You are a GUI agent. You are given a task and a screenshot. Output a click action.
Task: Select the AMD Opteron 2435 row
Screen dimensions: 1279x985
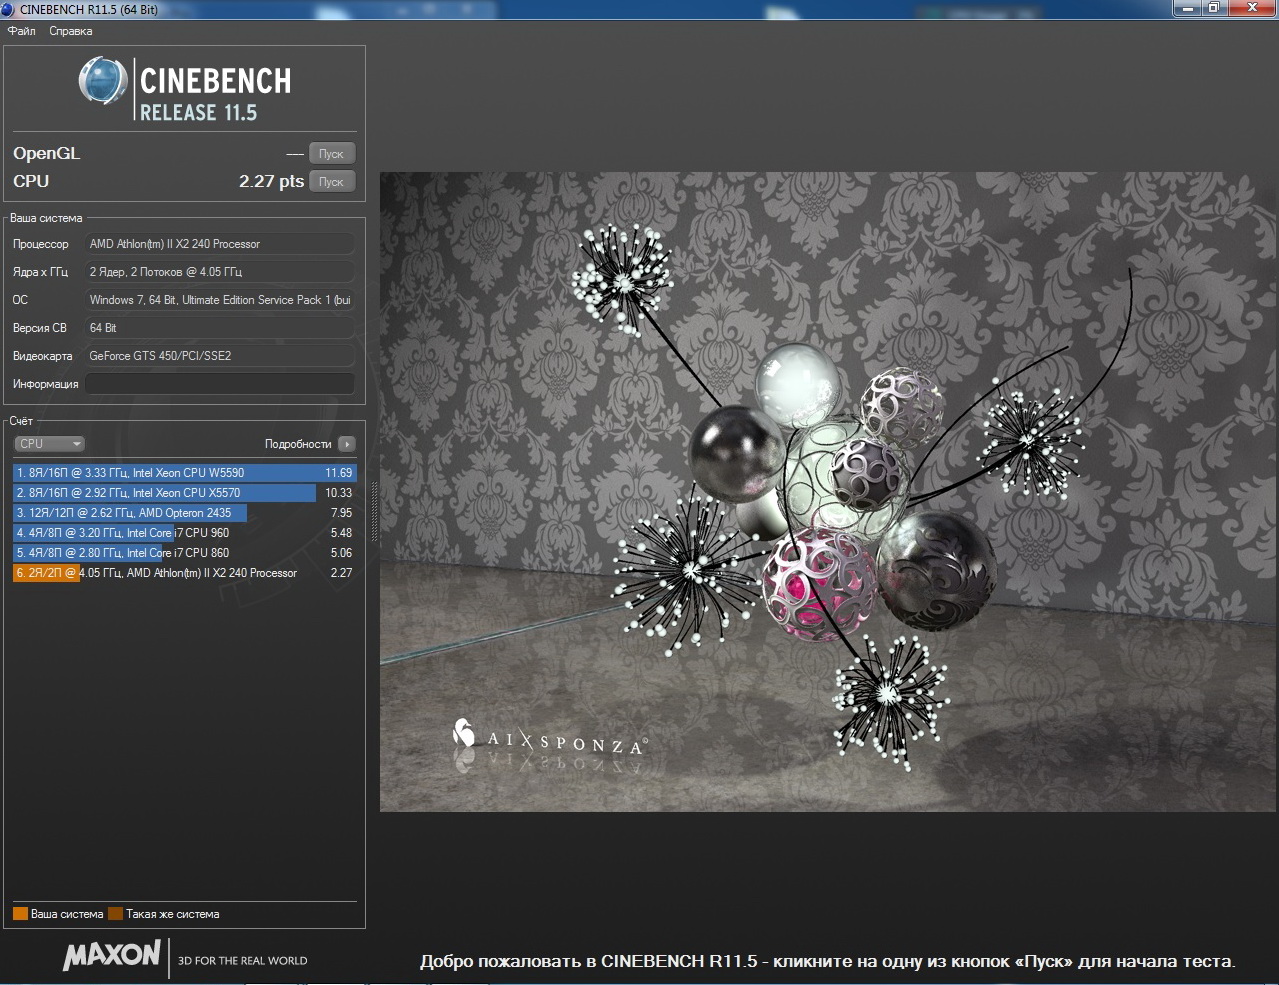[185, 513]
